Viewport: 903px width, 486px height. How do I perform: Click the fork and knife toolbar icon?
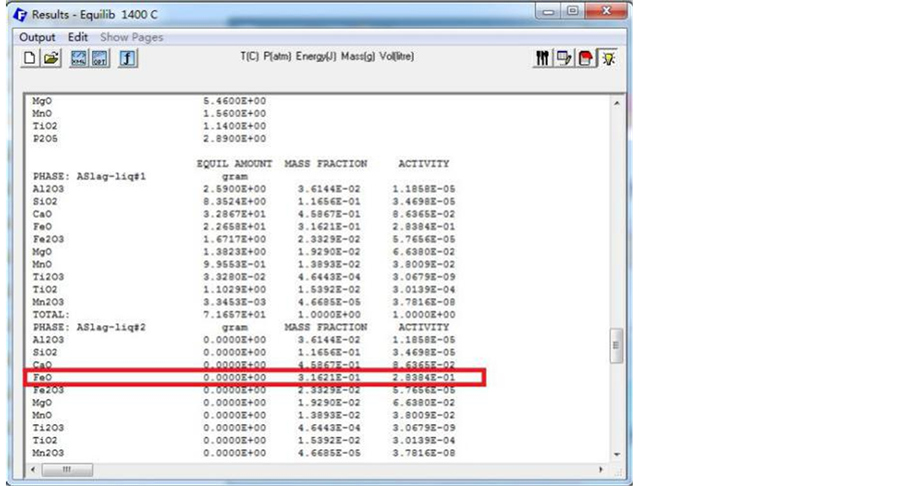pos(543,59)
